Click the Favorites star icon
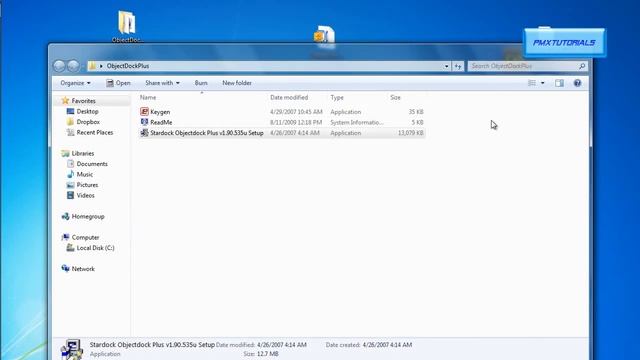 65,100
